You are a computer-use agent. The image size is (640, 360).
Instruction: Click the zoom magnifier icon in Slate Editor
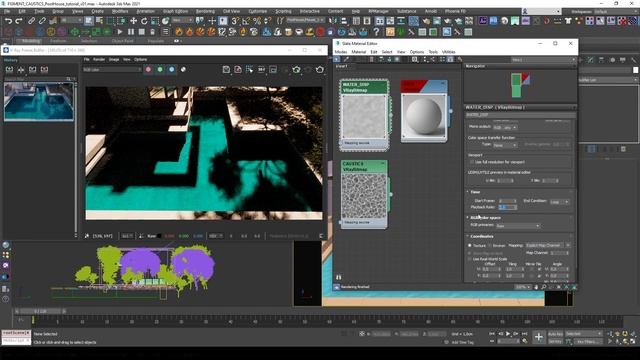pos(544,287)
